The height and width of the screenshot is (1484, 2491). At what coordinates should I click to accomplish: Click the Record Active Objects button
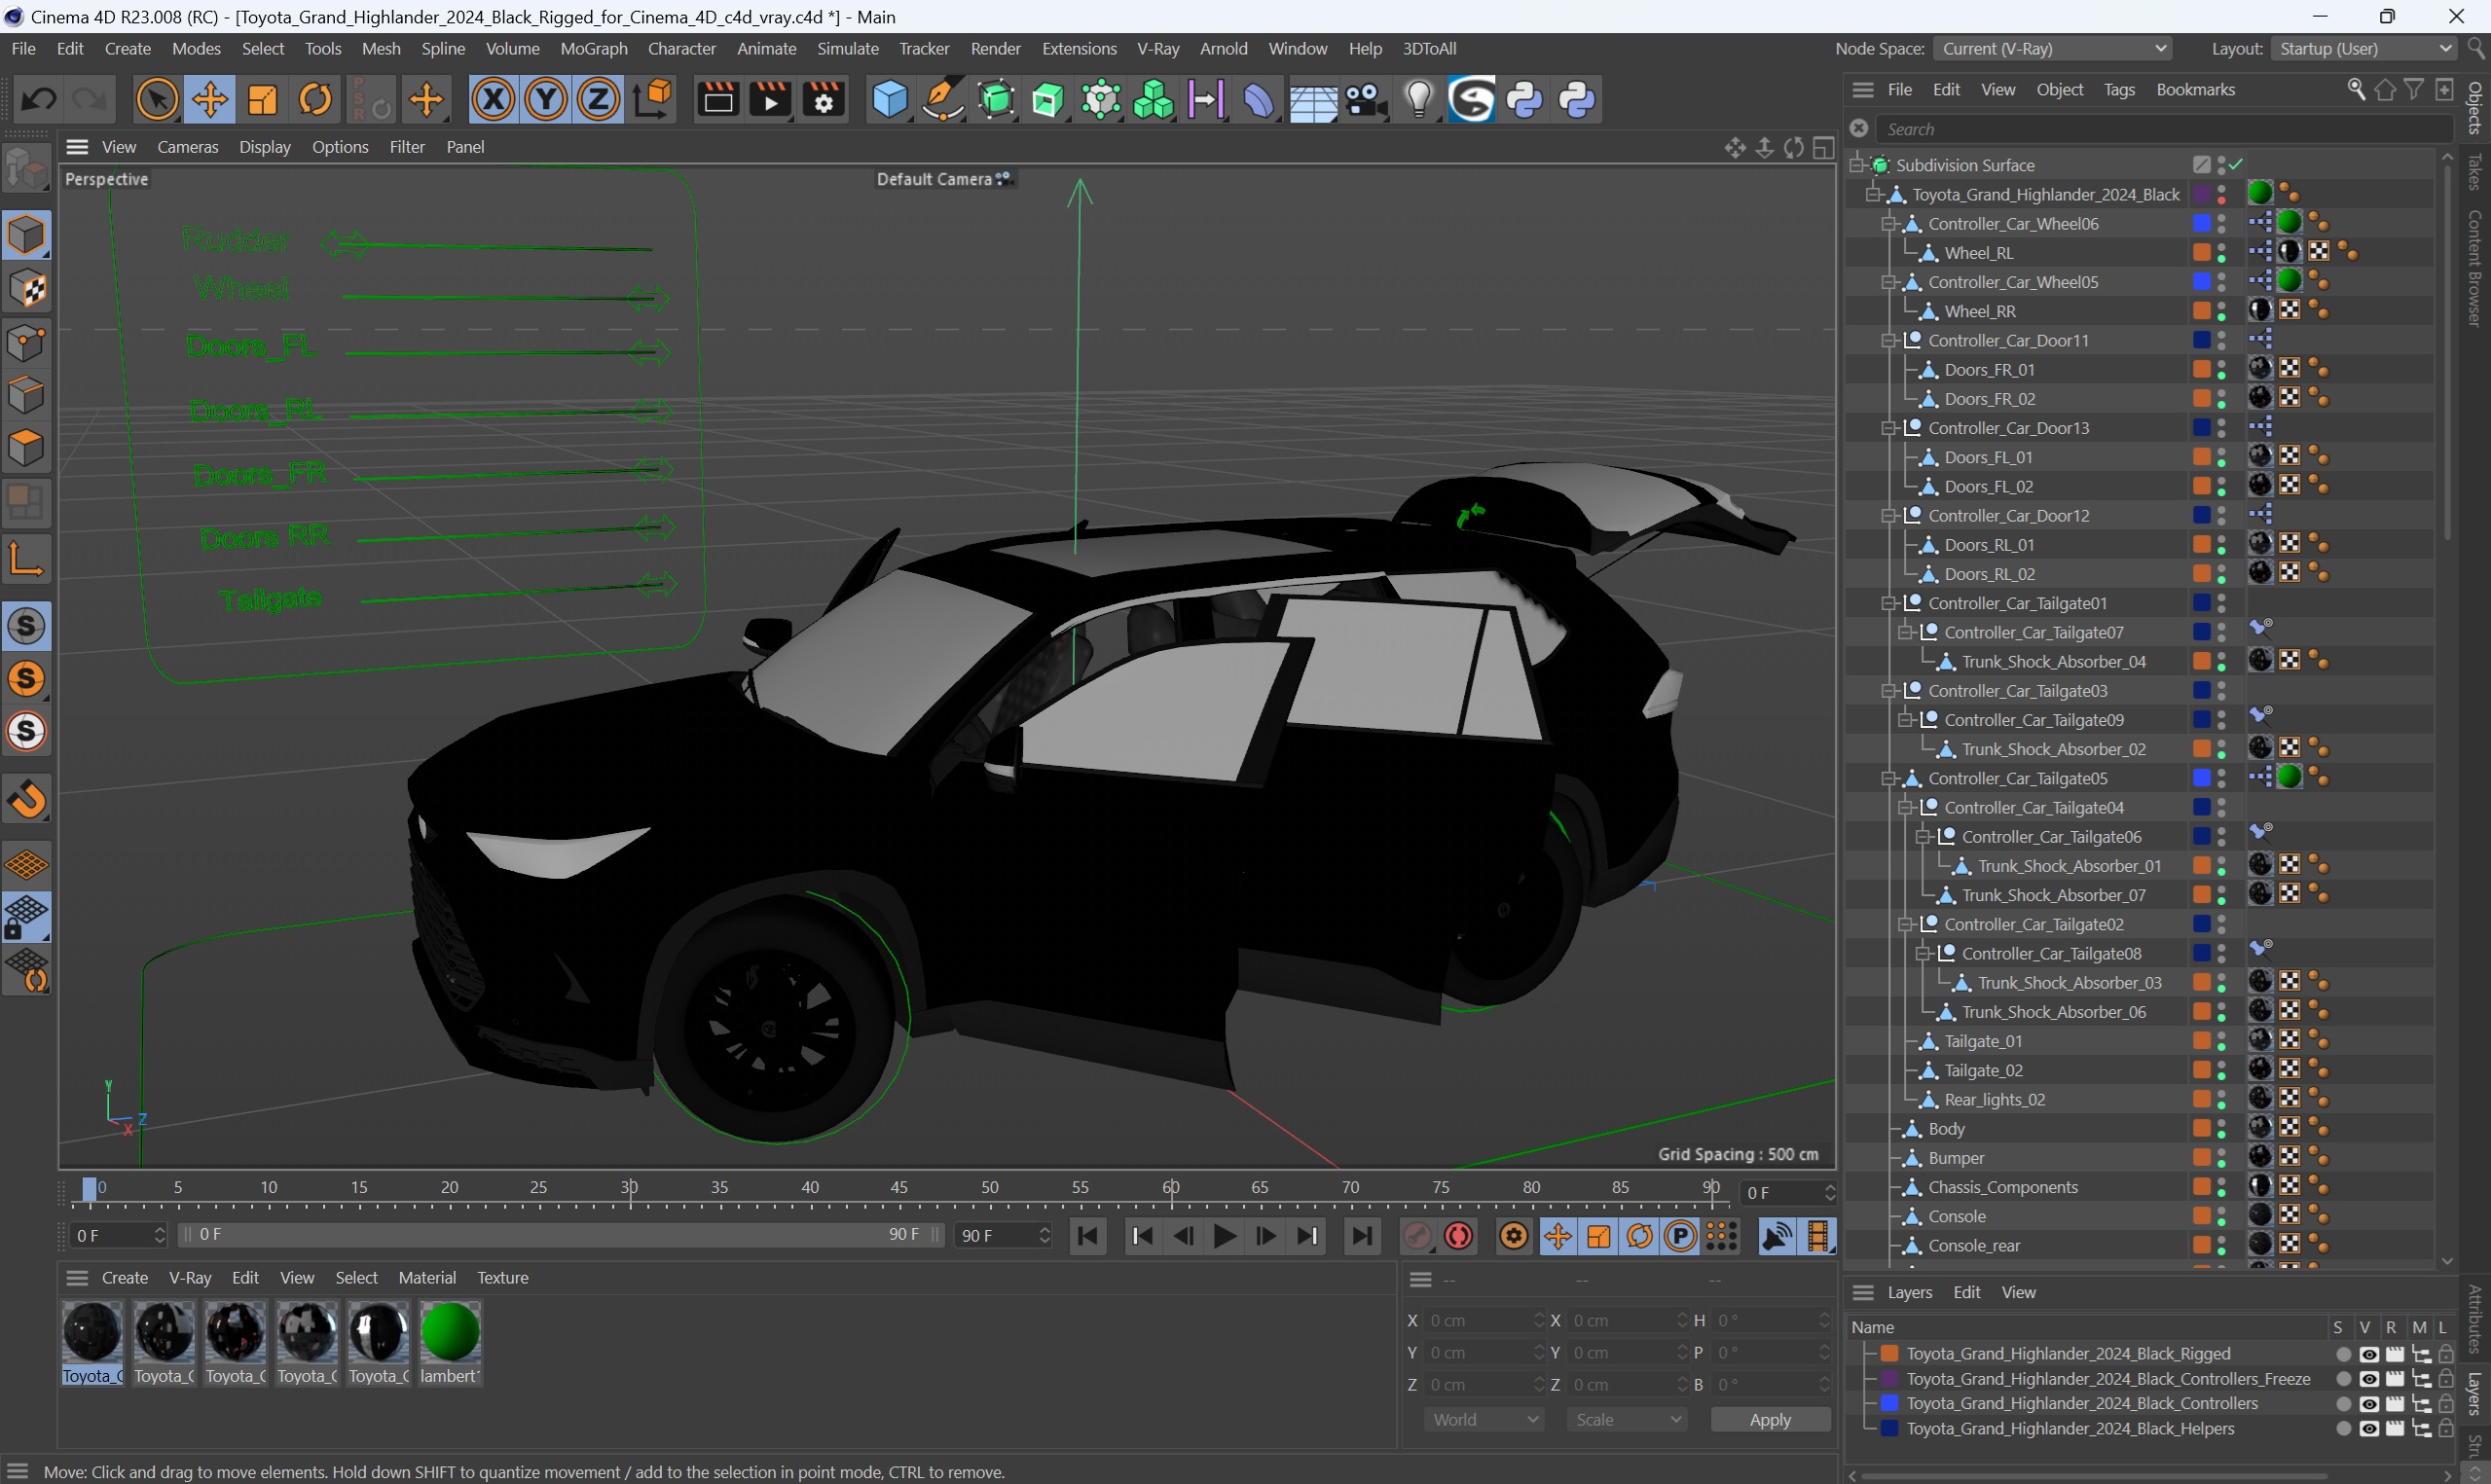[1417, 1236]
